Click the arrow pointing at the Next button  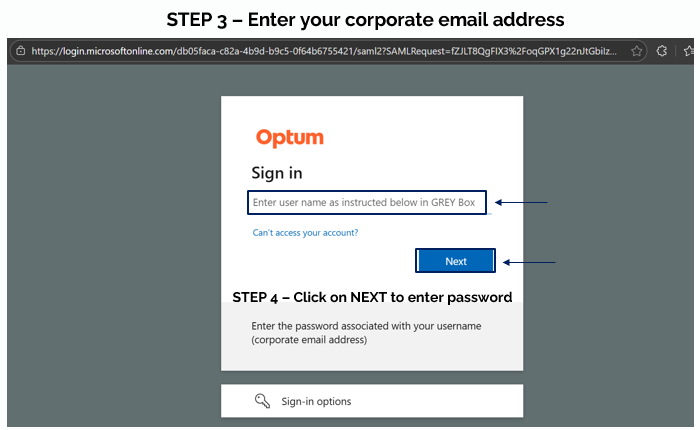(x=529, y=262)
